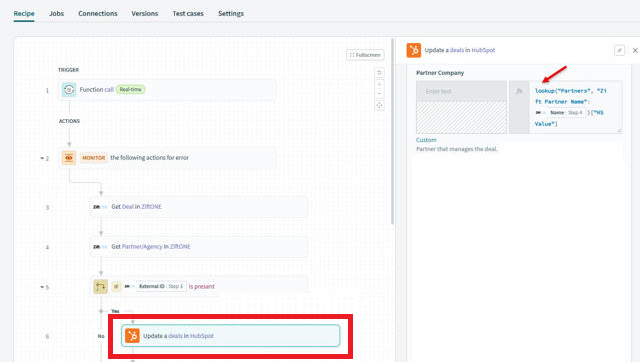Click the MONITOR label badge
The width and height of the screenshot is (640, 362).
tap(93, 158)
